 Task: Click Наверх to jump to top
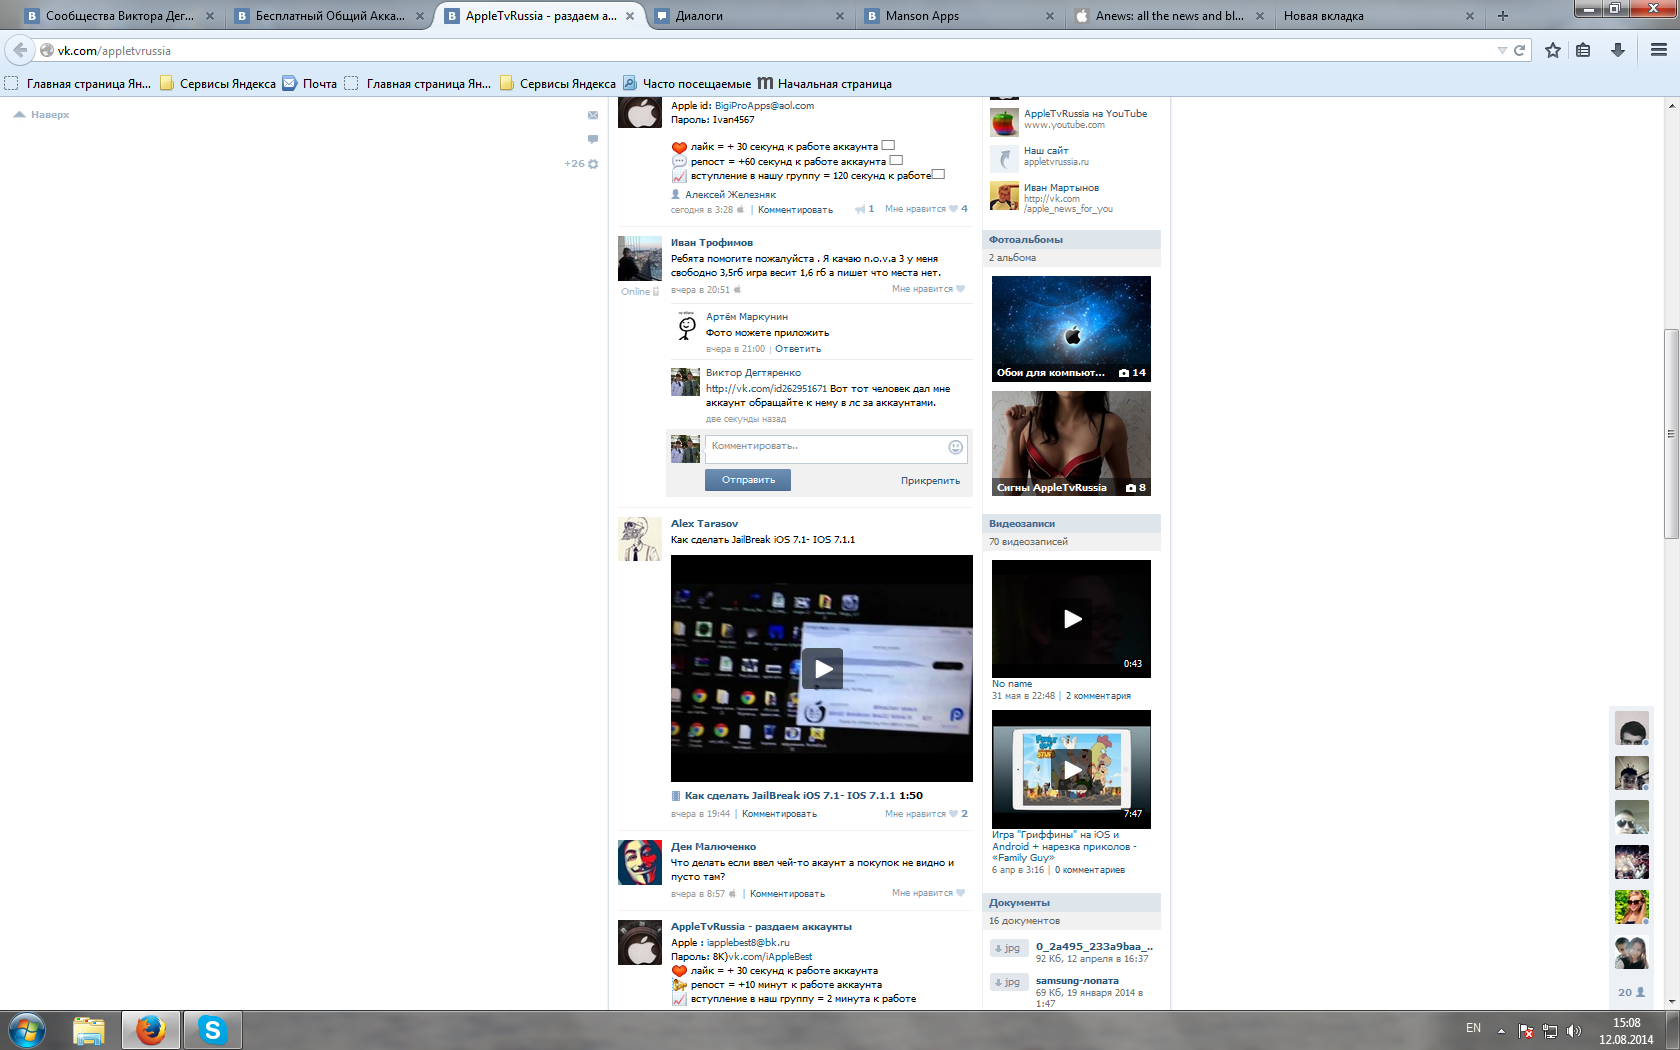pos(42,115)
